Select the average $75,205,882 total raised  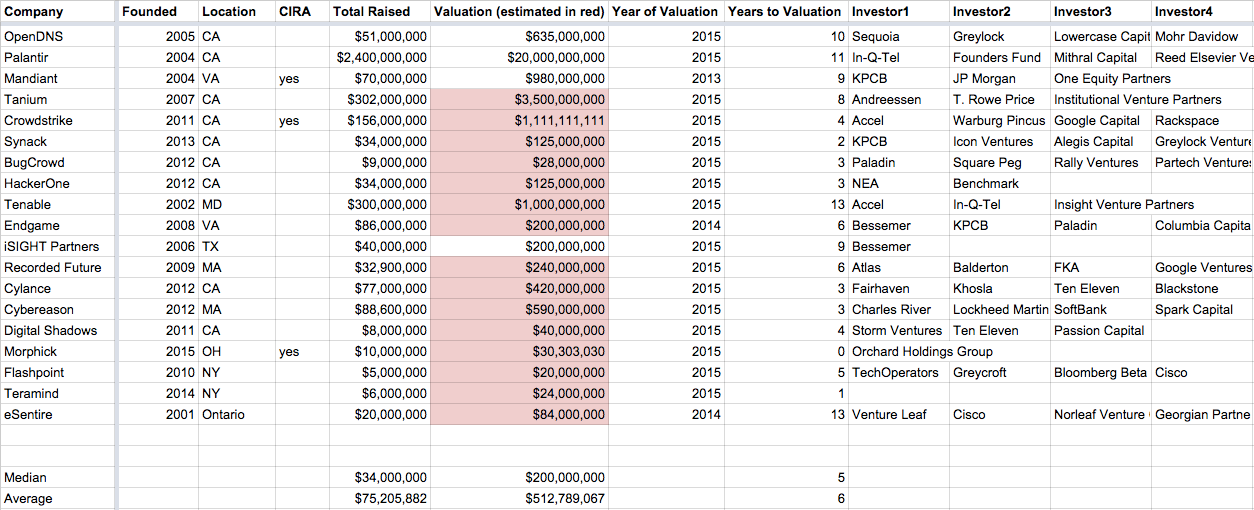click(x=380, y=498)
